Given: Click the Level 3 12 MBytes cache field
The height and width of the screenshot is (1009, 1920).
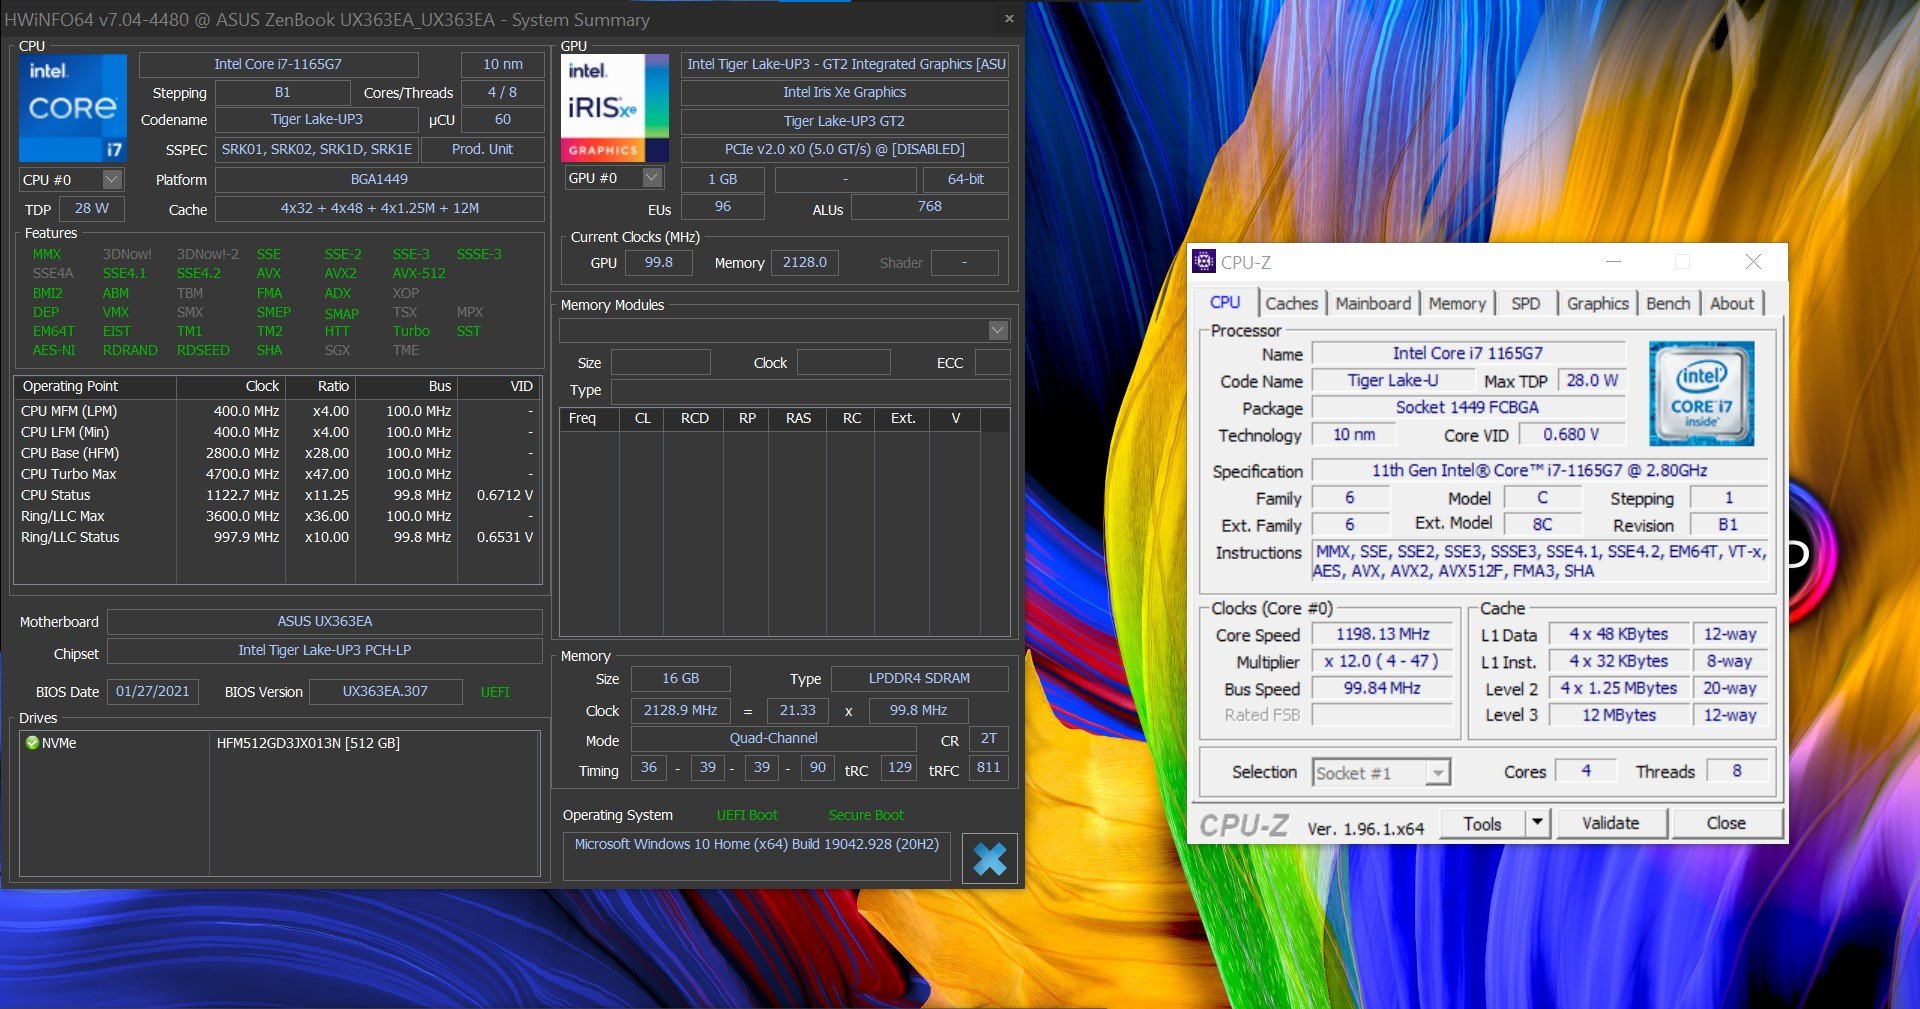Looking at the screenshot, I should click(x=1619, y=715).
